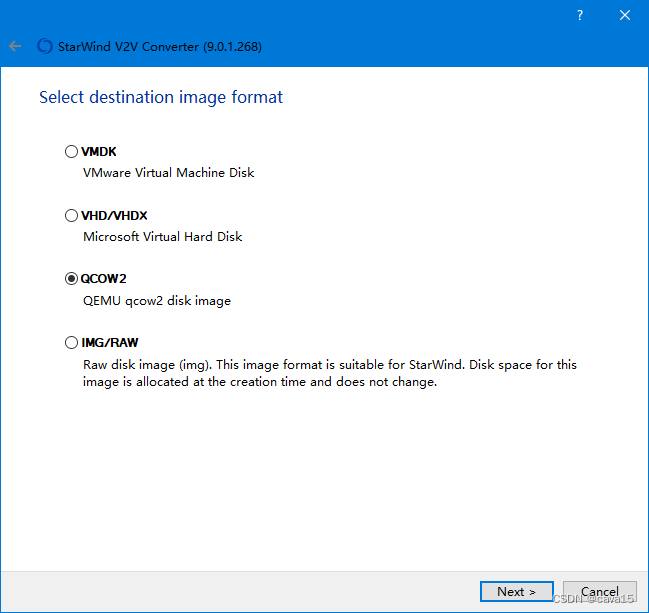This screenshot has width=649, height=613.
Task: Select the VHD/VHDX radio button
Action: (x=71, y=215)
